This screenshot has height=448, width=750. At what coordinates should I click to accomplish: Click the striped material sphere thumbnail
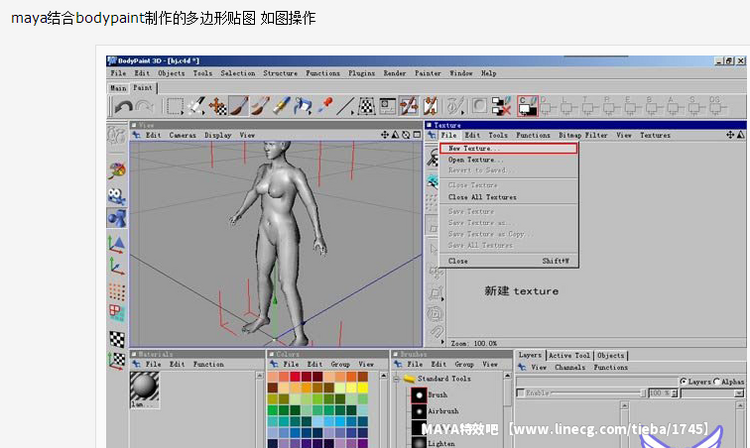(144, 387)
